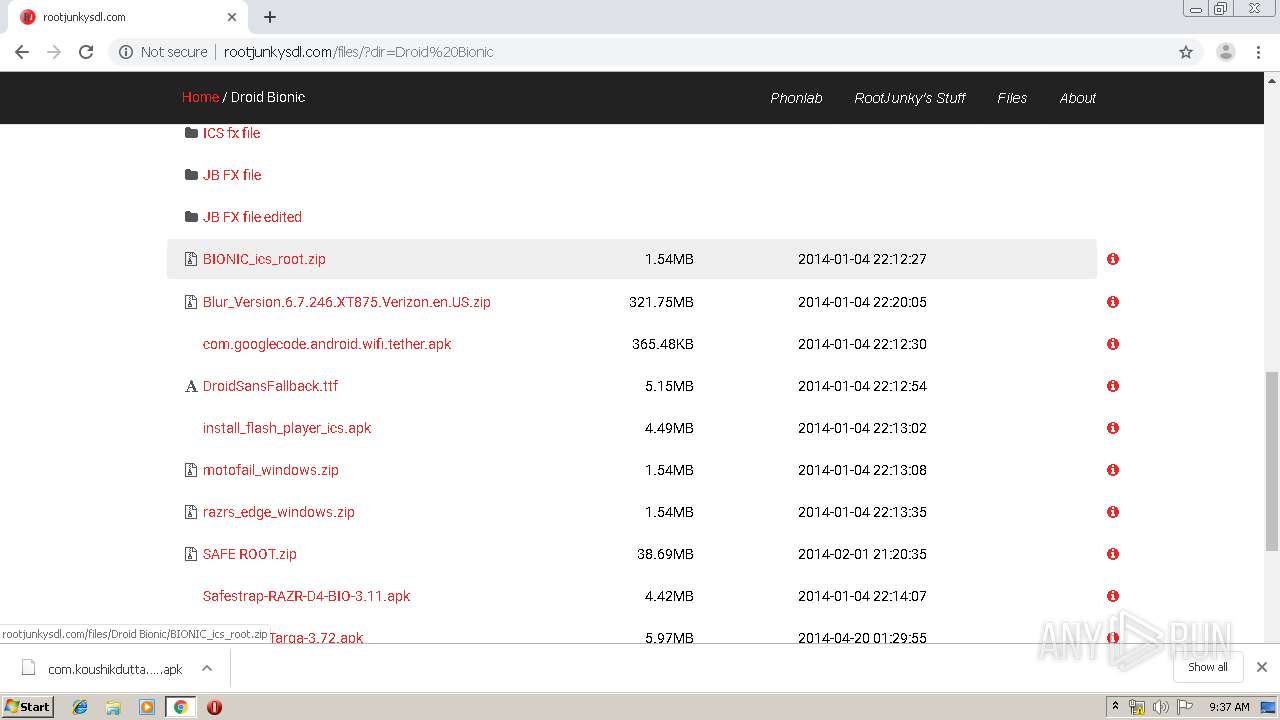Go back with browser back arrow
1280x720 pixels.
22,52
